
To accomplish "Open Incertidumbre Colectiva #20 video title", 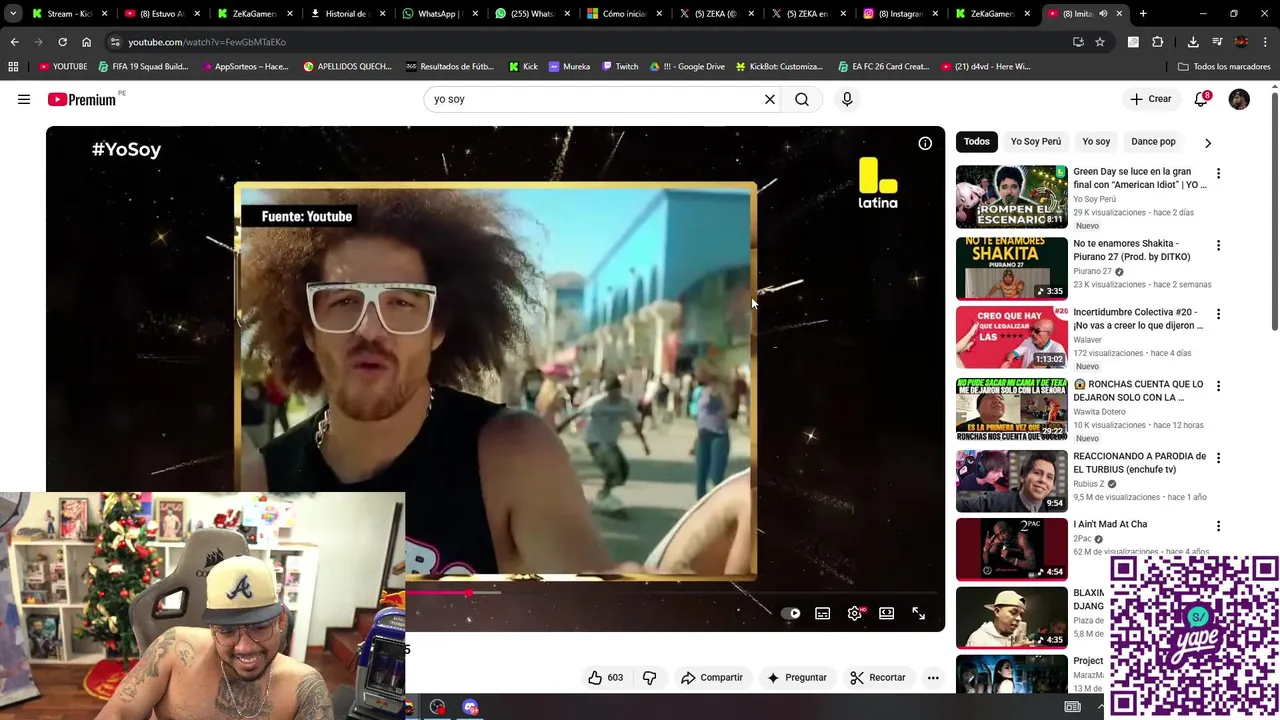I will click(1138, 319).
